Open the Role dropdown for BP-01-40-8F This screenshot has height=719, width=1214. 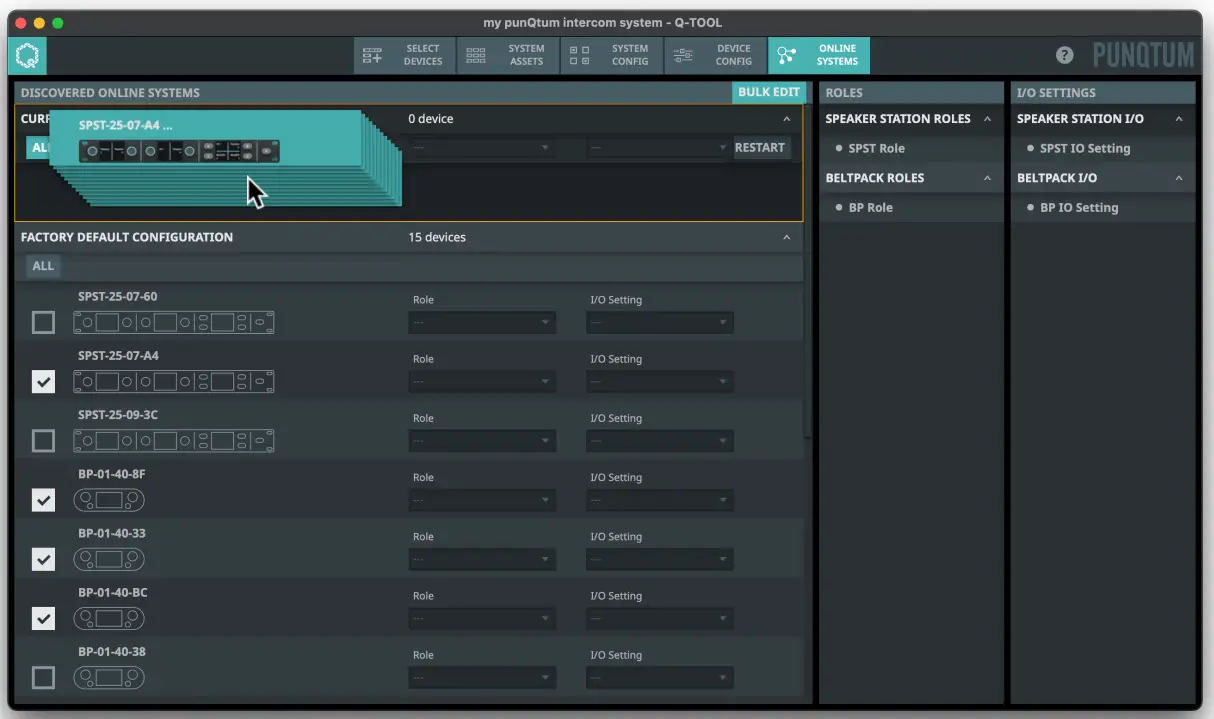pyautogui.click(x=482, y=499)
